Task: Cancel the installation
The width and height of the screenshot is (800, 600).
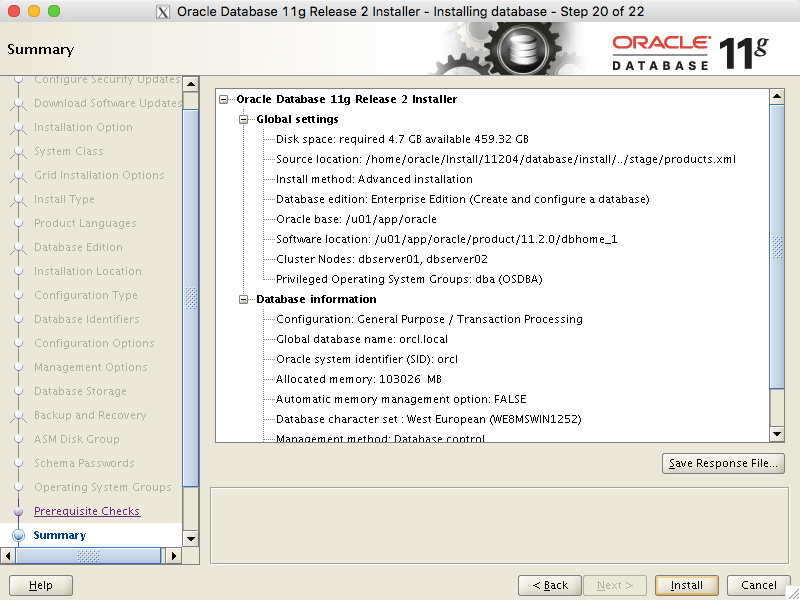Action: click(x=758, y=585)
